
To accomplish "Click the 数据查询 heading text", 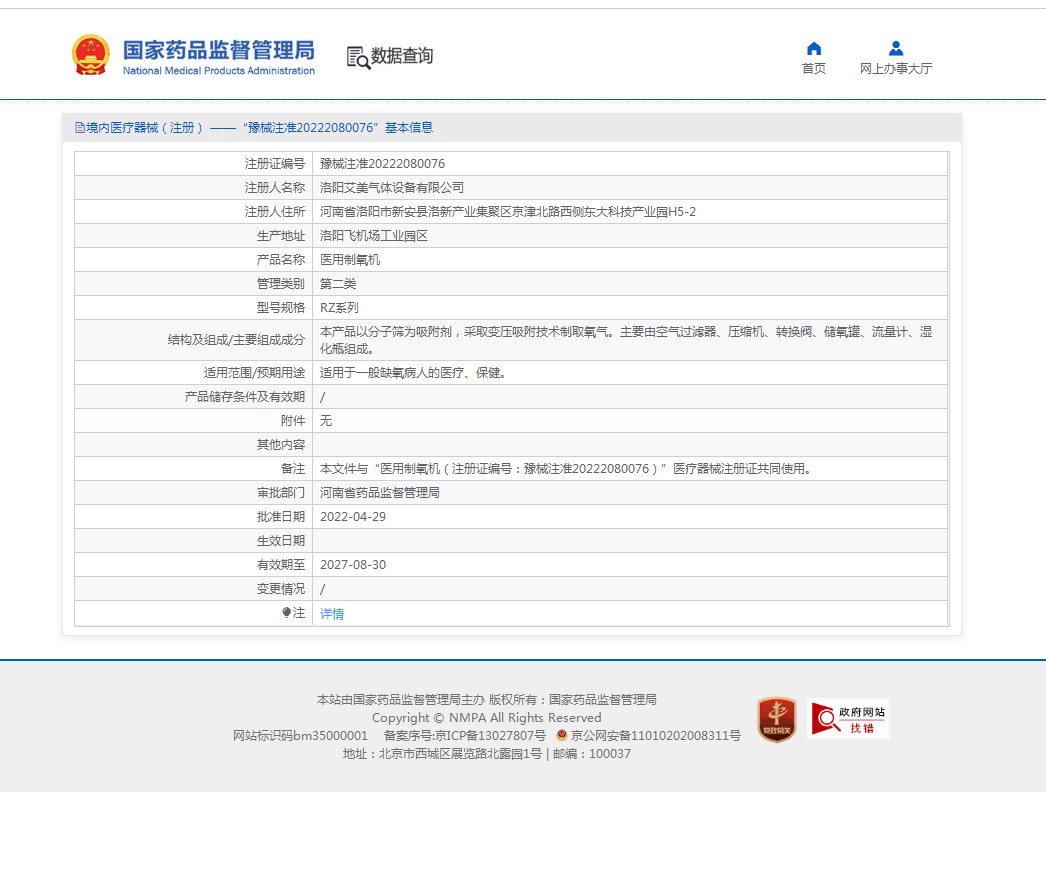I will (x=402, y=56).
